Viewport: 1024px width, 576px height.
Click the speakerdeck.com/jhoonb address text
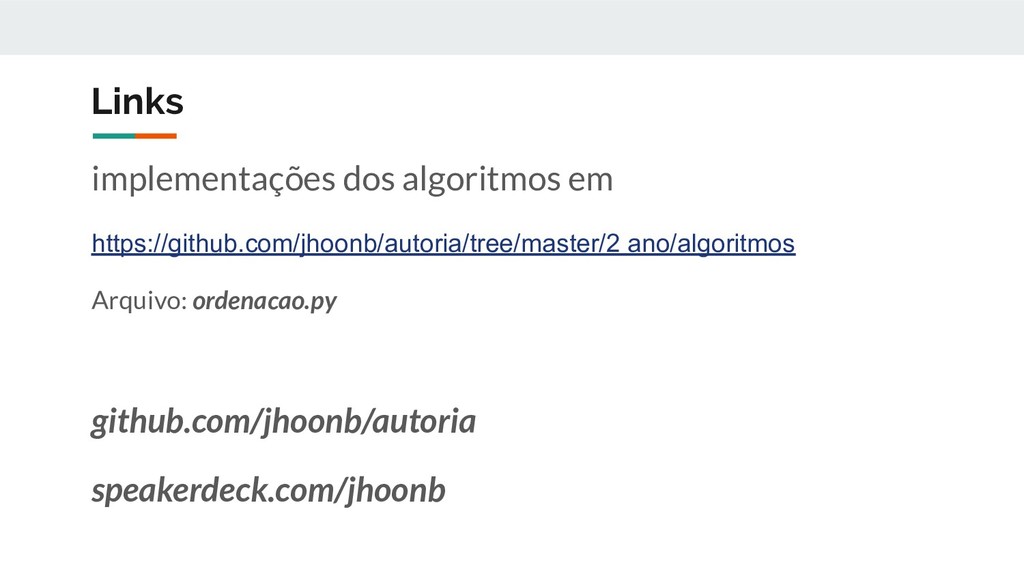coord(268,490)
